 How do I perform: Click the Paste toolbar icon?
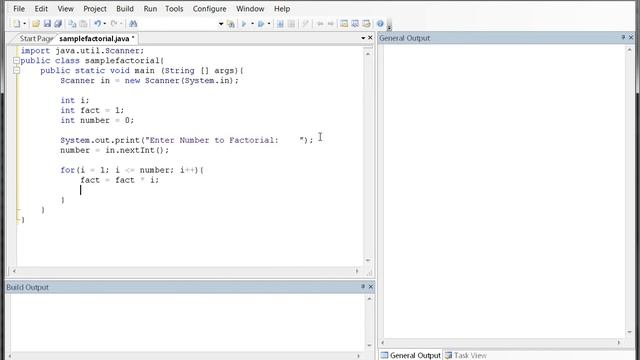point(83,24)
